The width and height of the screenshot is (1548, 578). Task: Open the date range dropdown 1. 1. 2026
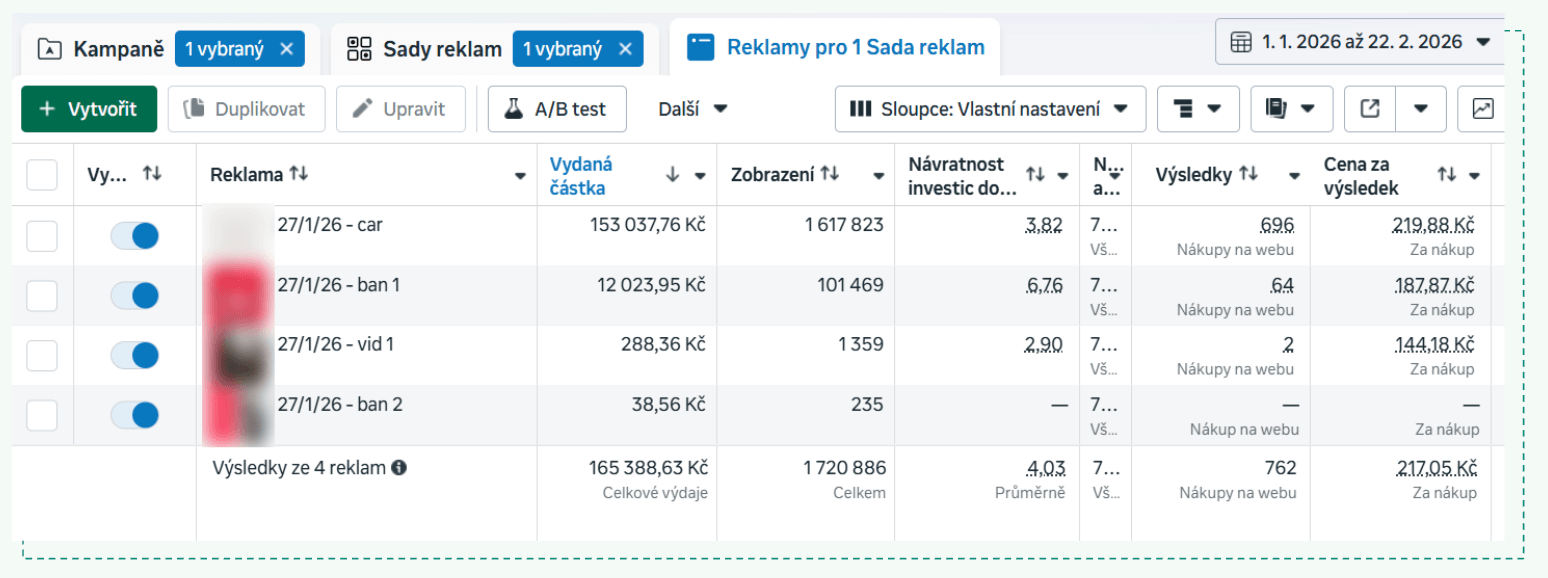pos(1360,42)
